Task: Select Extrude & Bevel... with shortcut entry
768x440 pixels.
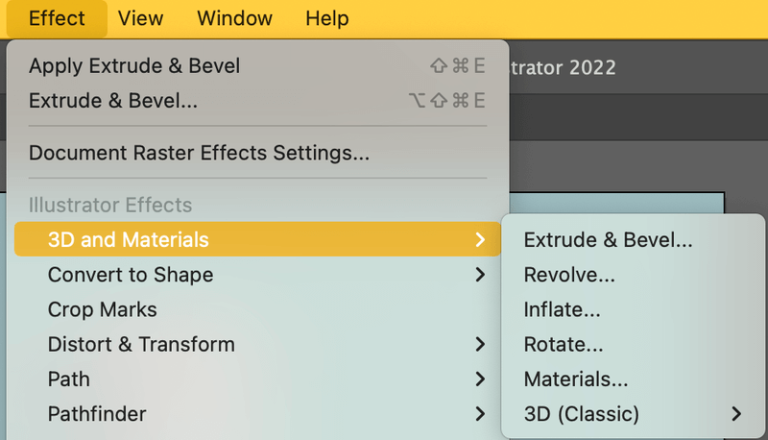Action: coord(113,101)
